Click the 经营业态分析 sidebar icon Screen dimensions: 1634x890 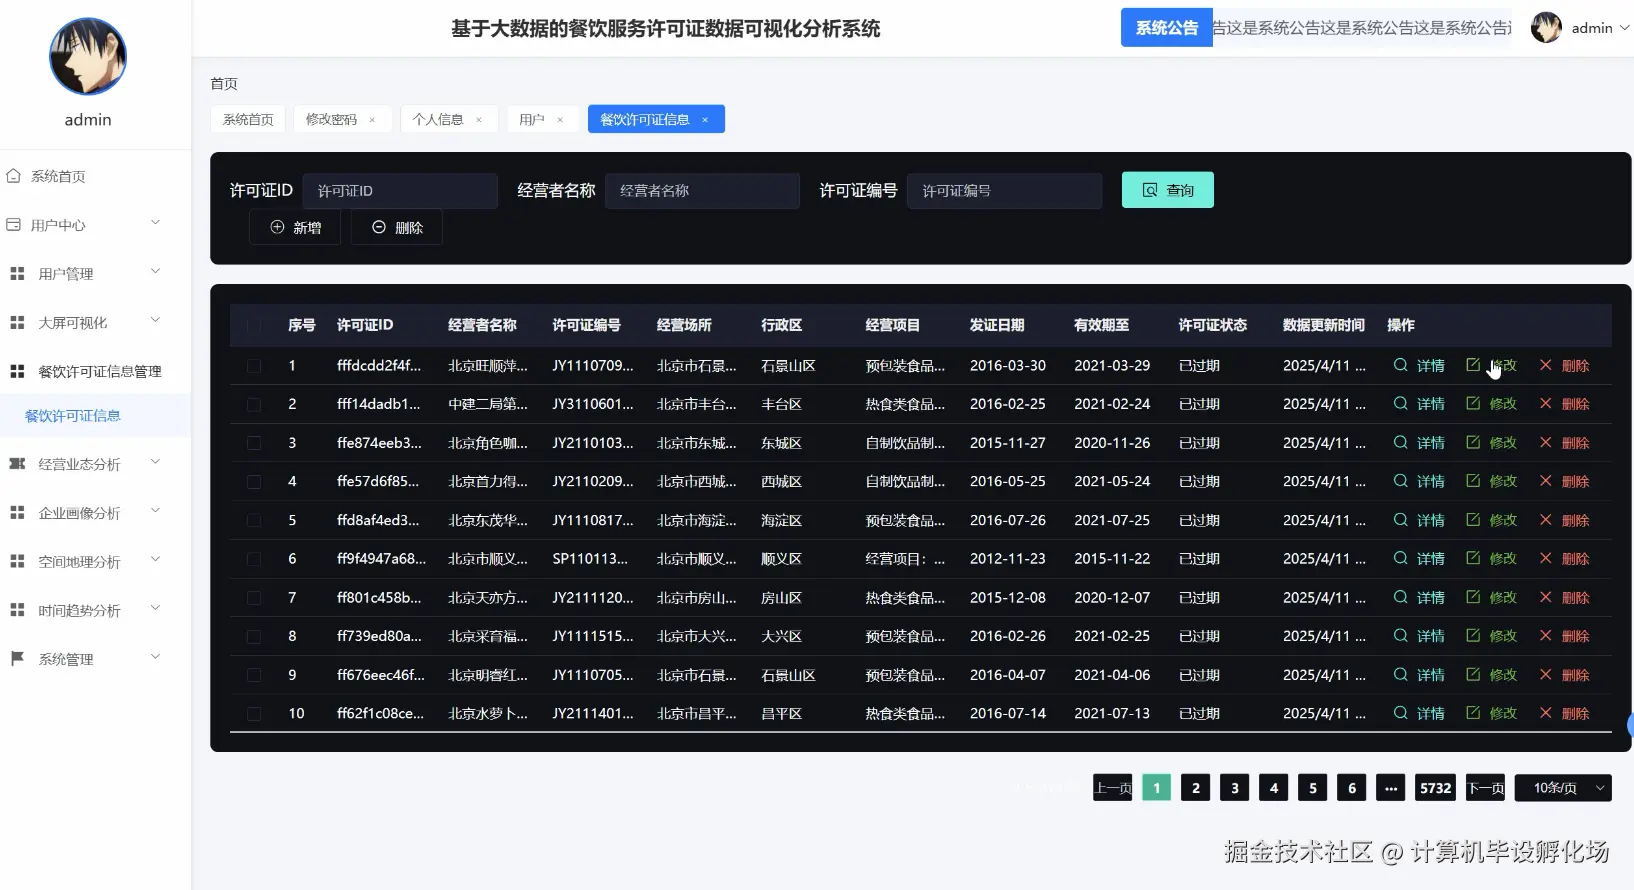pos(17,463)
